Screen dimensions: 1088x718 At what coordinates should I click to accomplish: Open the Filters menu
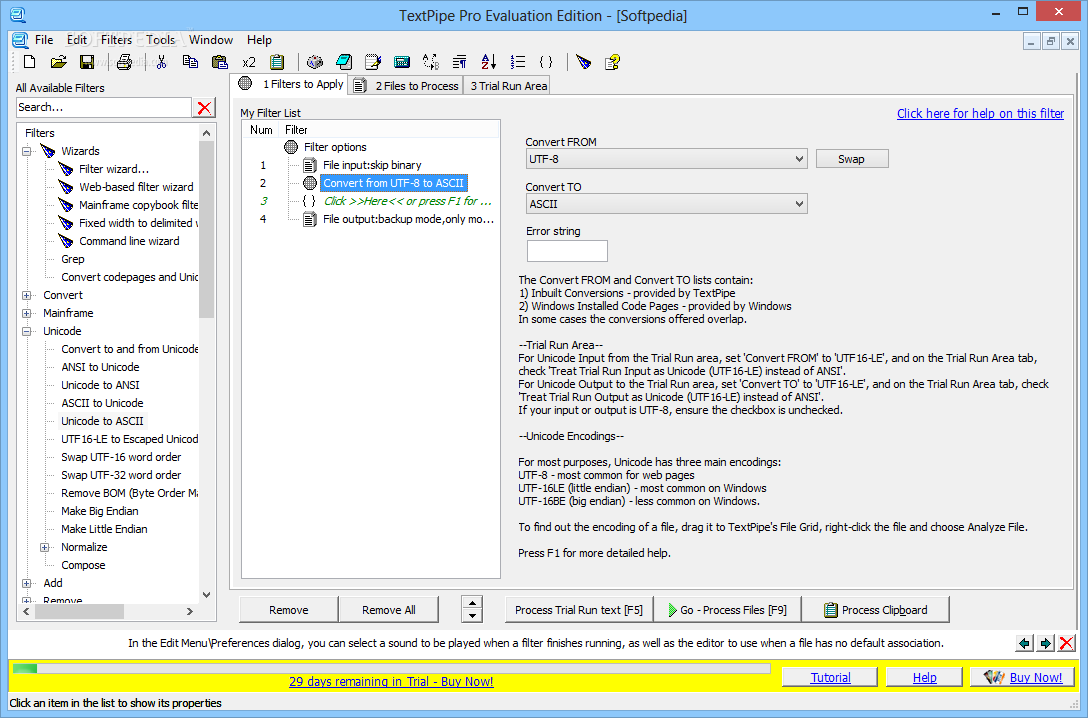click(x=117, y=40)
